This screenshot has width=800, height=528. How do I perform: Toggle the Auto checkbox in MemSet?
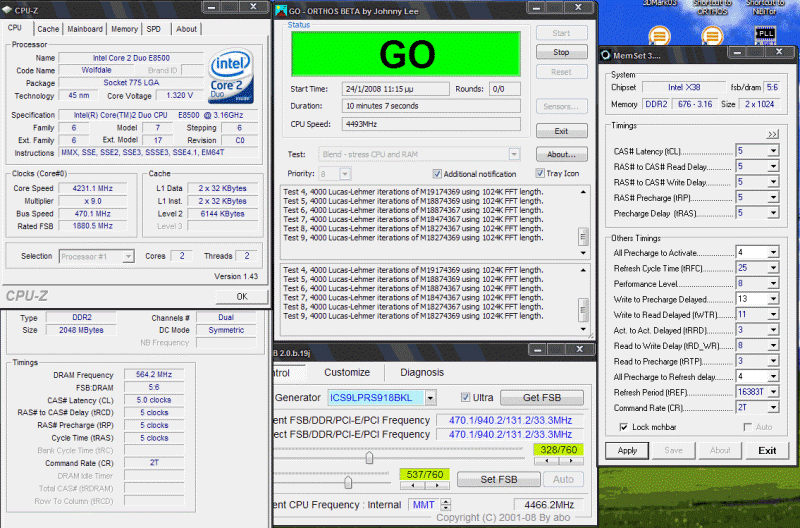click(748, 427)
